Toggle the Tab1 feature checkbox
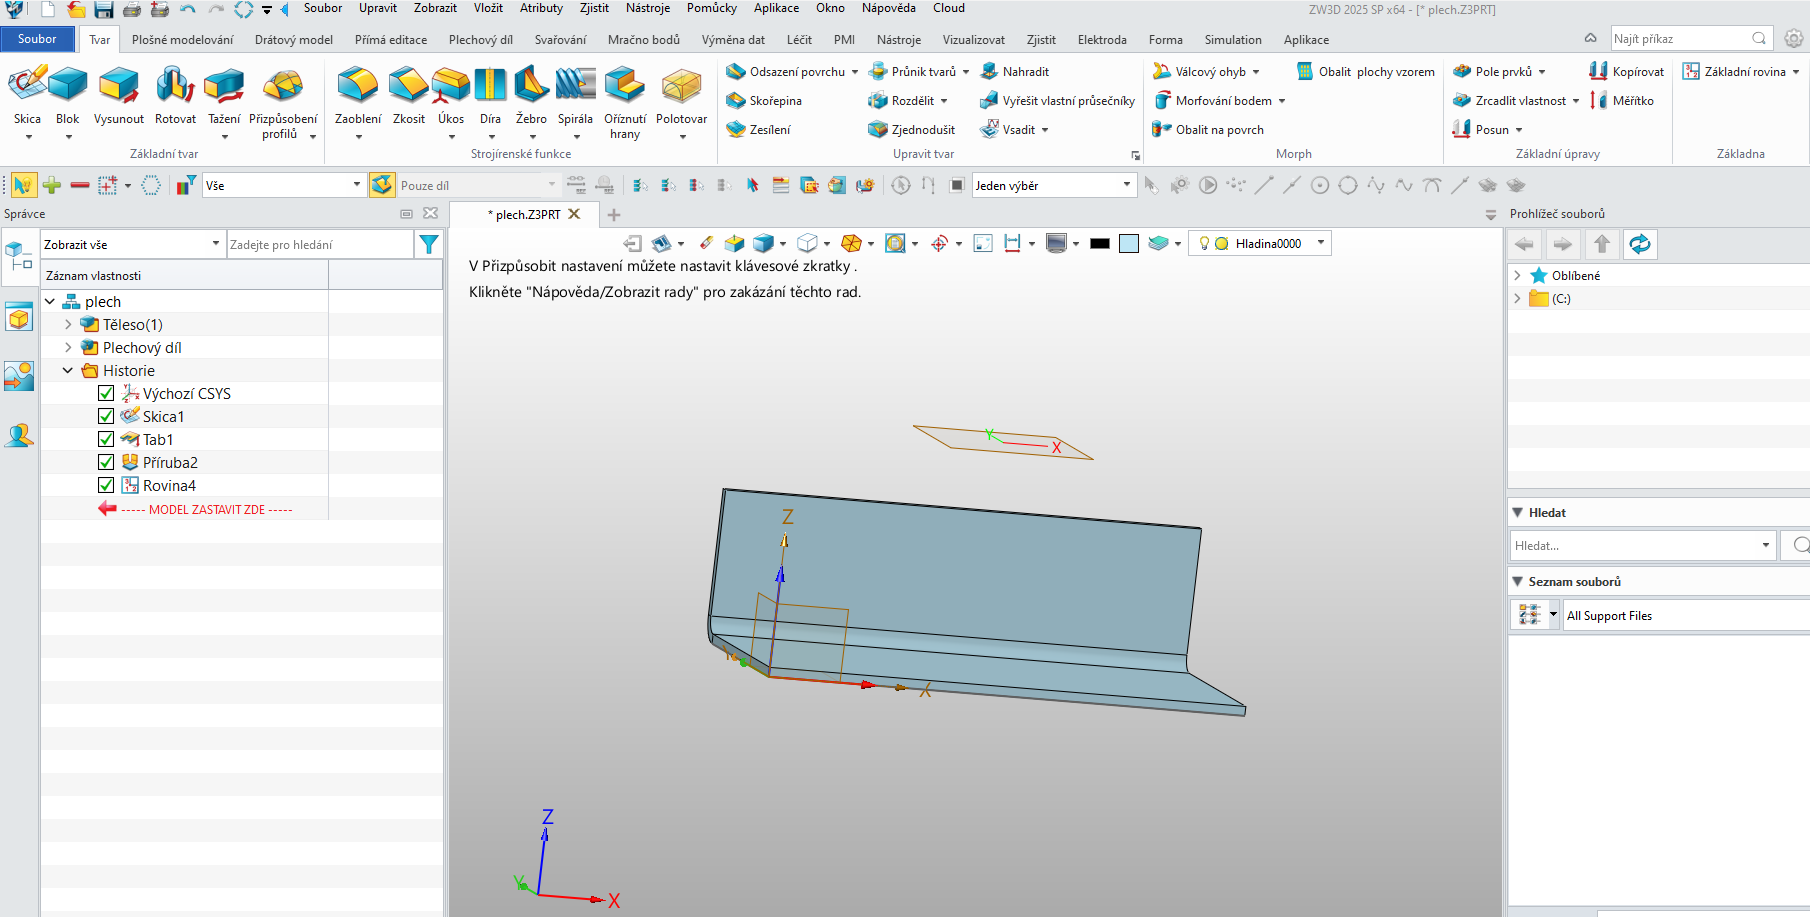Screen dimensions: 1810x917 tap(106, 439)
